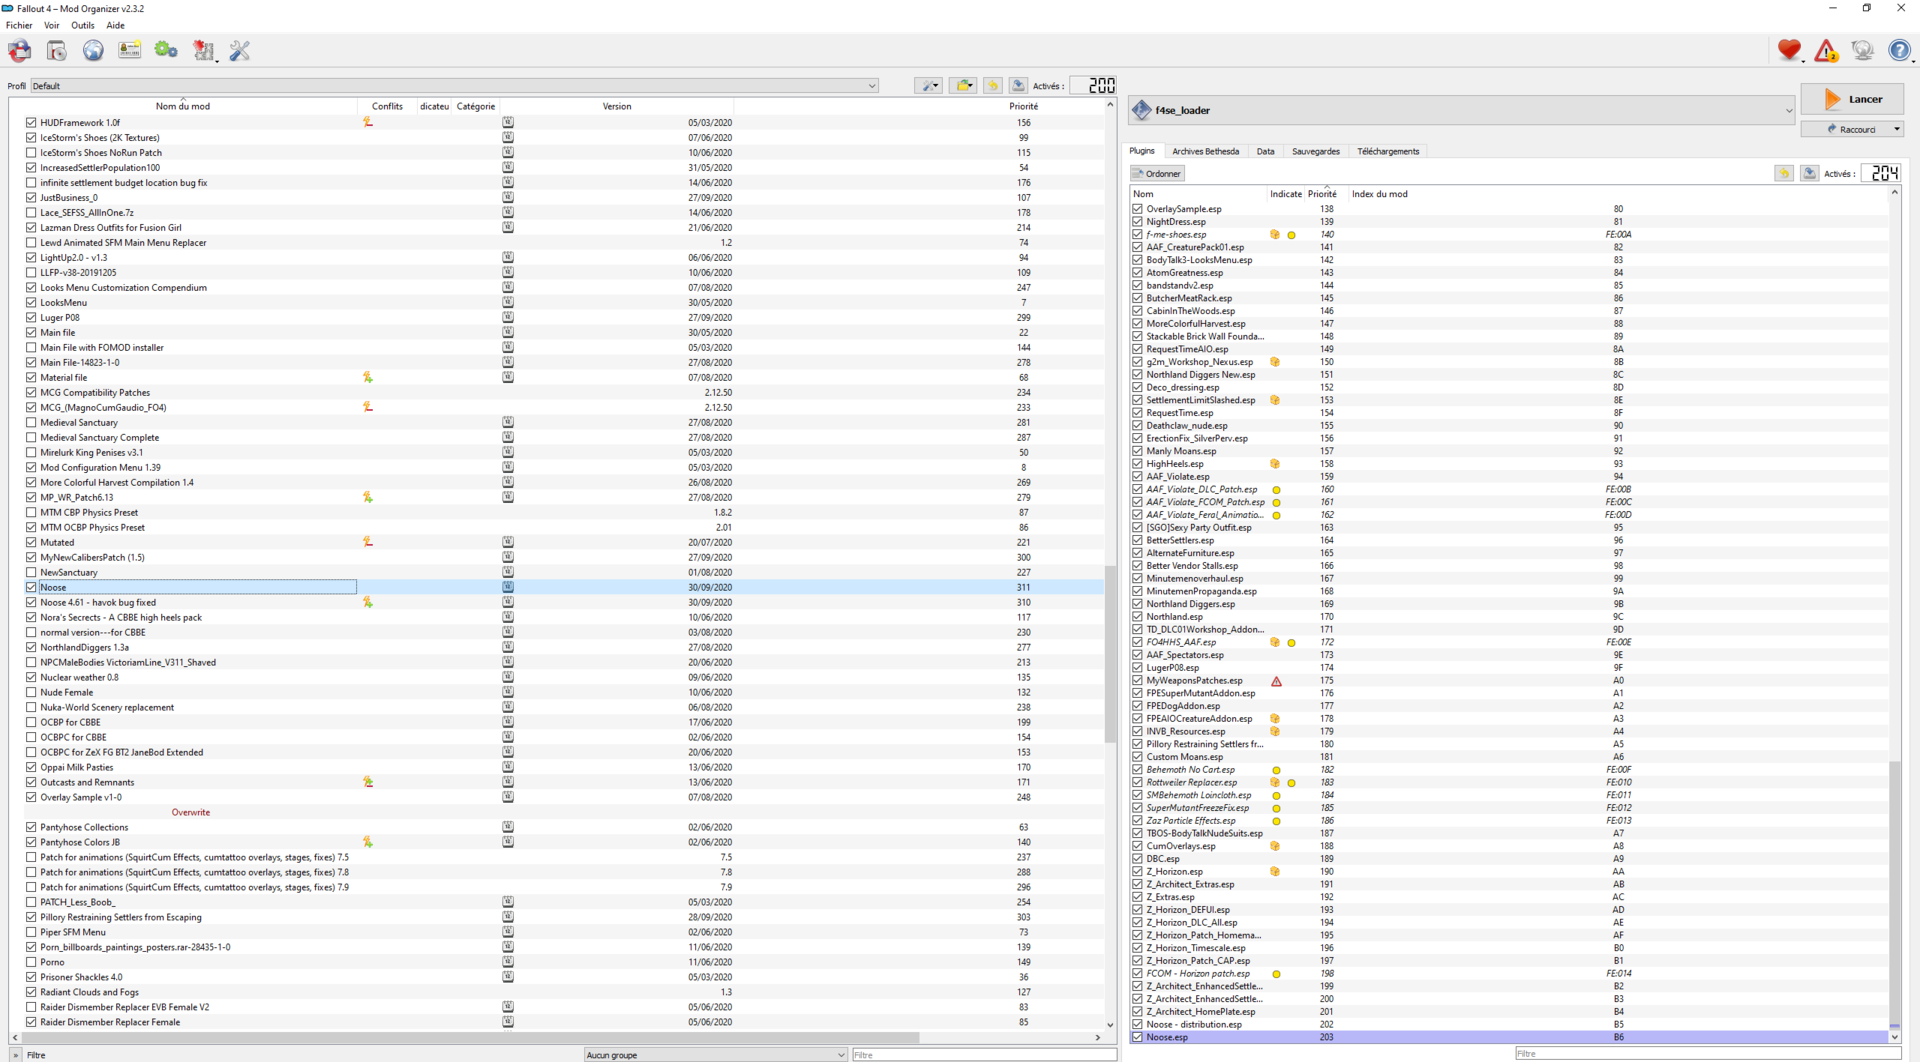The image size is (1920, 1062).
Task: Open the puzzle-piece tools plugins icon
Action: 204,51
